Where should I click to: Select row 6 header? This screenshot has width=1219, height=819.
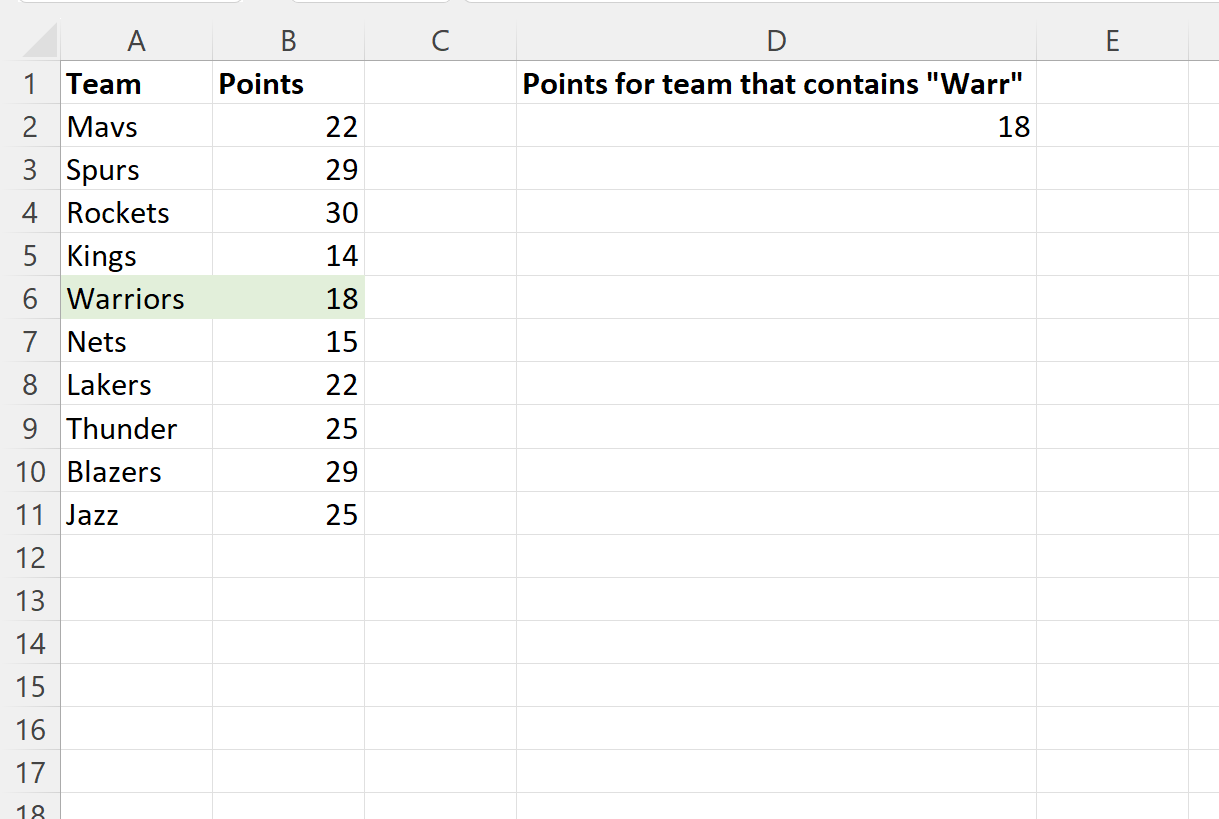pyautogui.click(x=30, y=298)
